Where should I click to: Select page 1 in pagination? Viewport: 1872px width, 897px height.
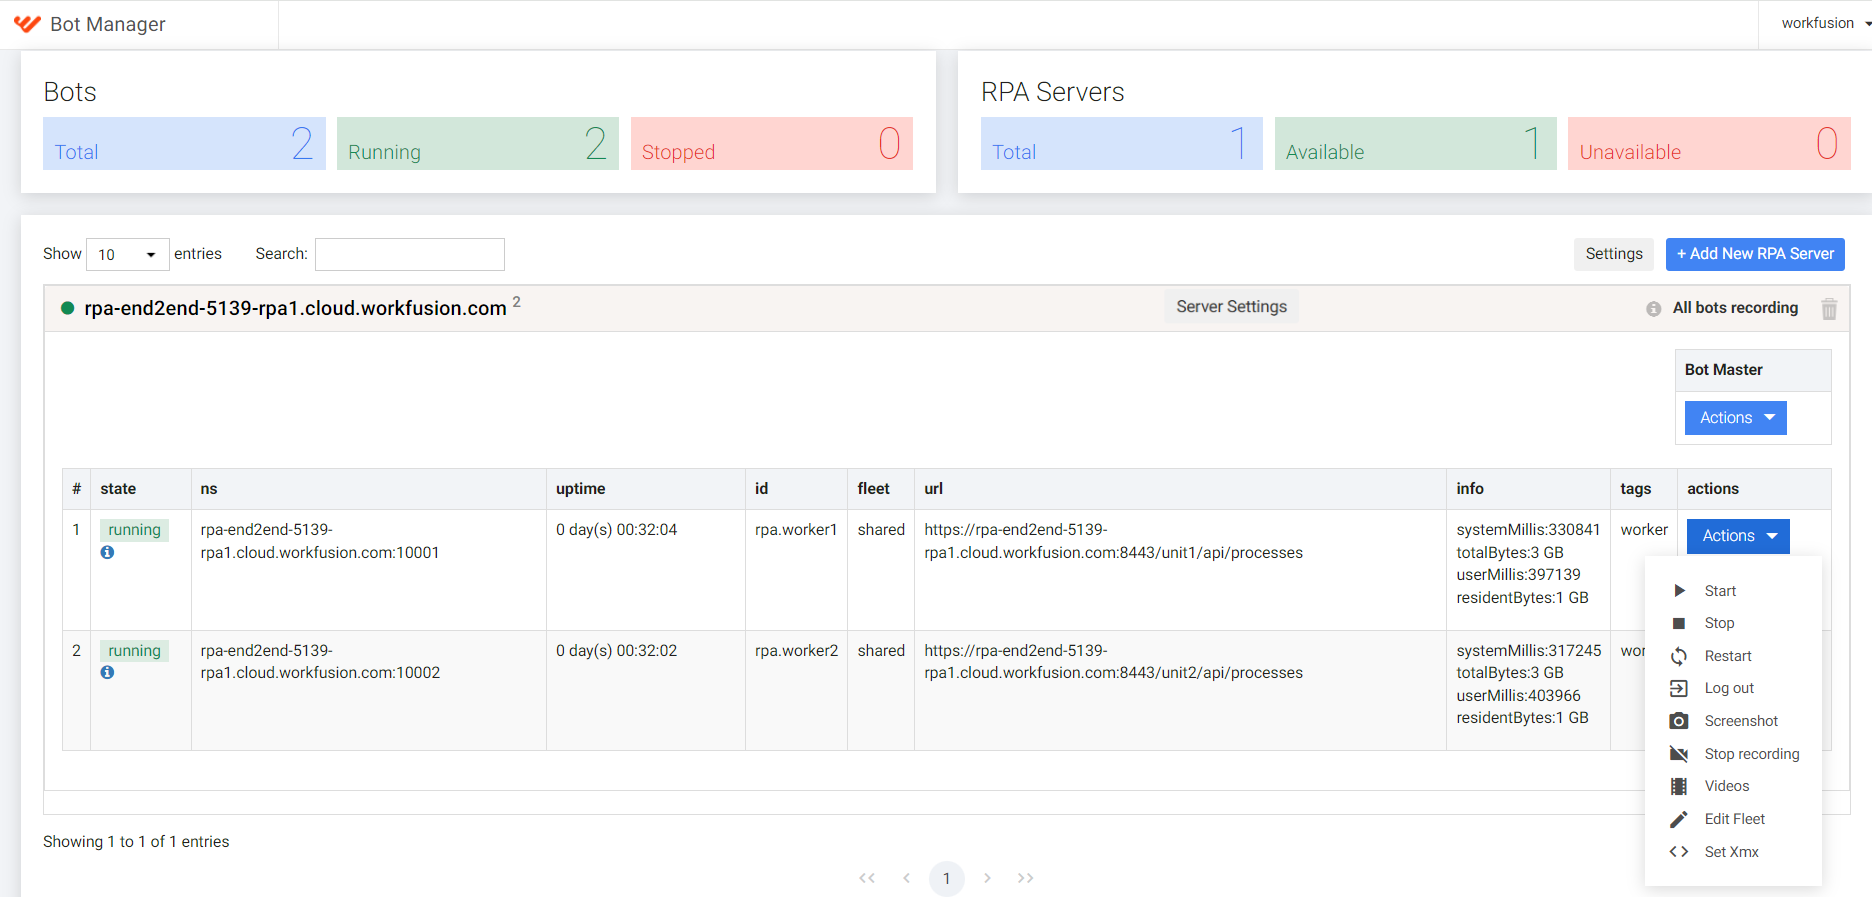(946, 878)
